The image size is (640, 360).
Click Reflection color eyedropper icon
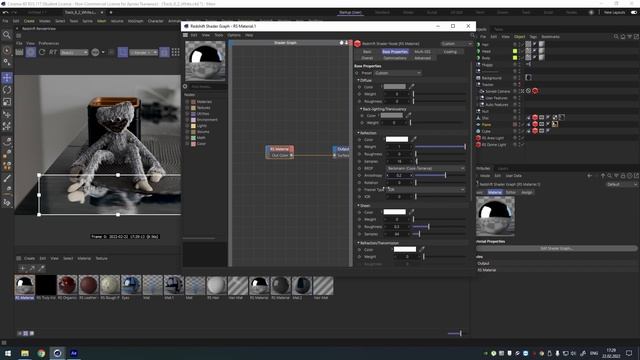[x=414, y=139]
